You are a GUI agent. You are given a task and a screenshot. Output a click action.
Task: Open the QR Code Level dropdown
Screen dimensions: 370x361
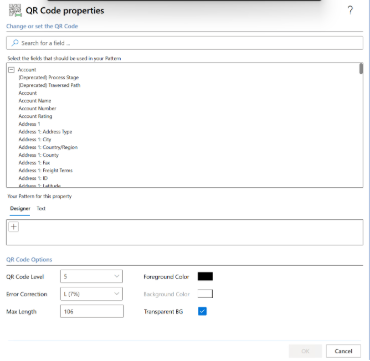(91, 276)
